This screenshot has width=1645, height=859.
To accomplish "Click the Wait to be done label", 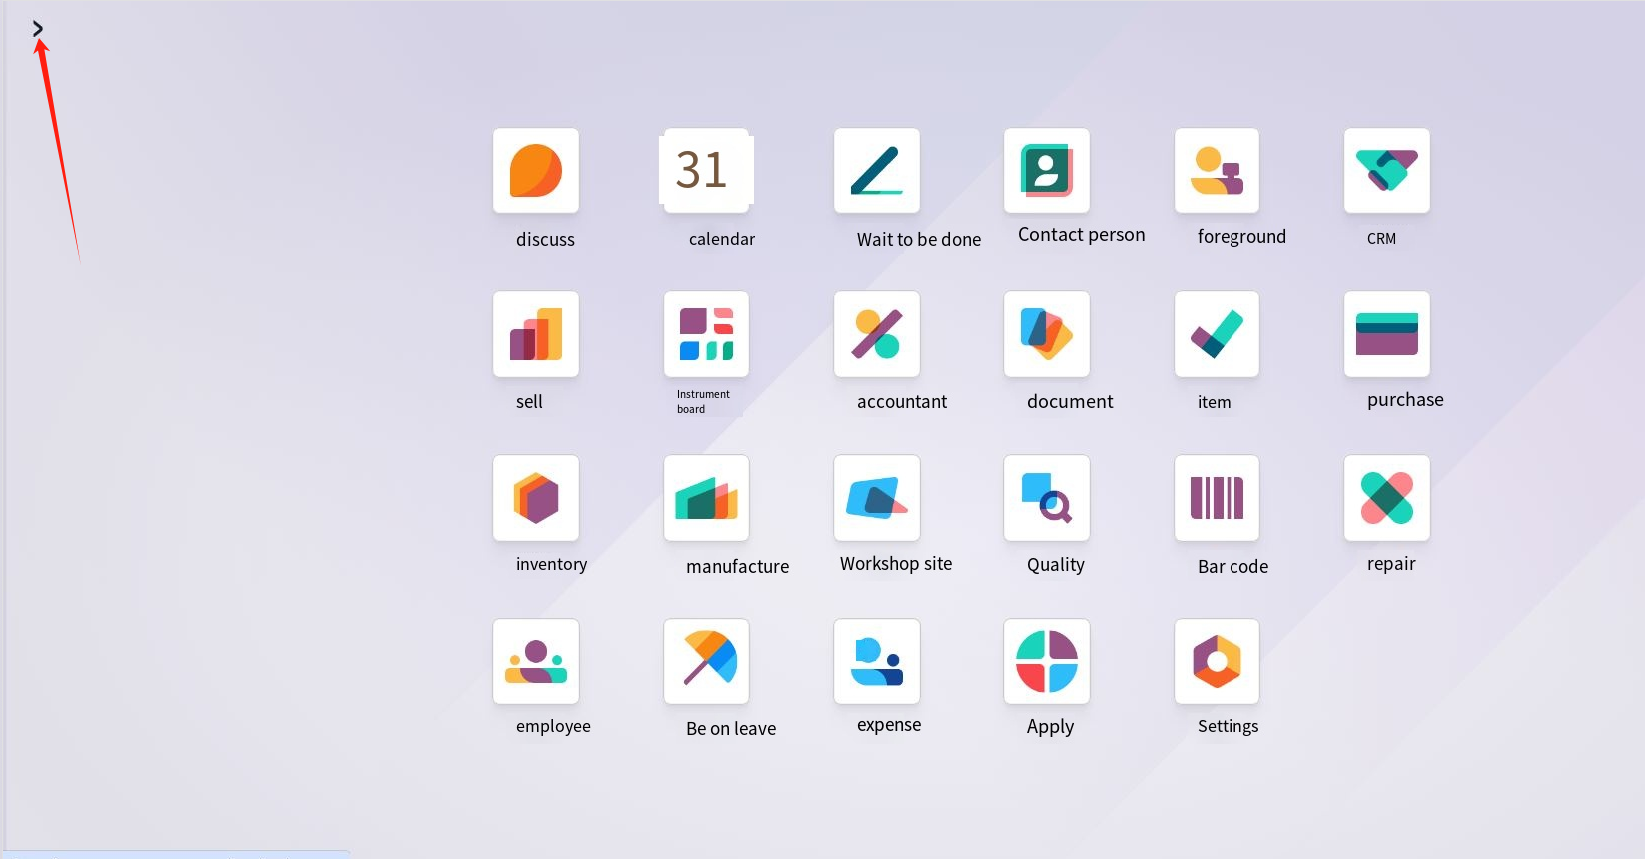I will (x=919, y=239).
